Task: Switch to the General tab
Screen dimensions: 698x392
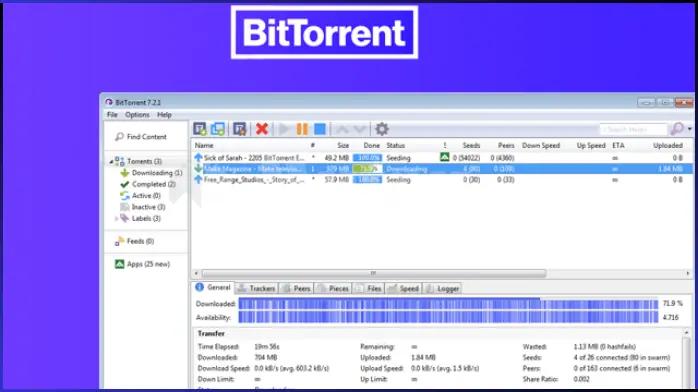Action: (213, 287)
